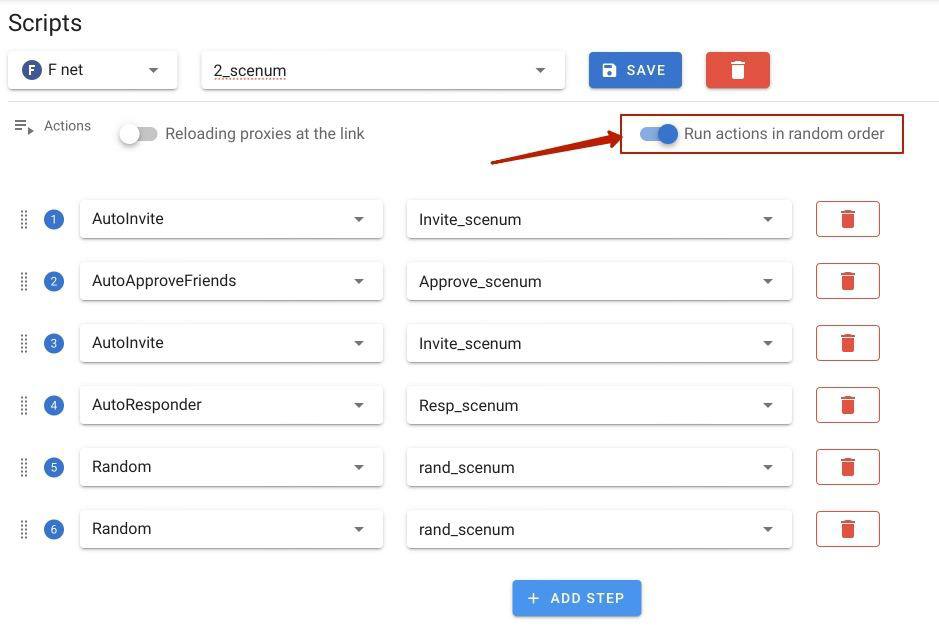Viewport: 939px width, 643px height.
Task: Open step 6 Random action dropdown
Action: pos(231,529)
